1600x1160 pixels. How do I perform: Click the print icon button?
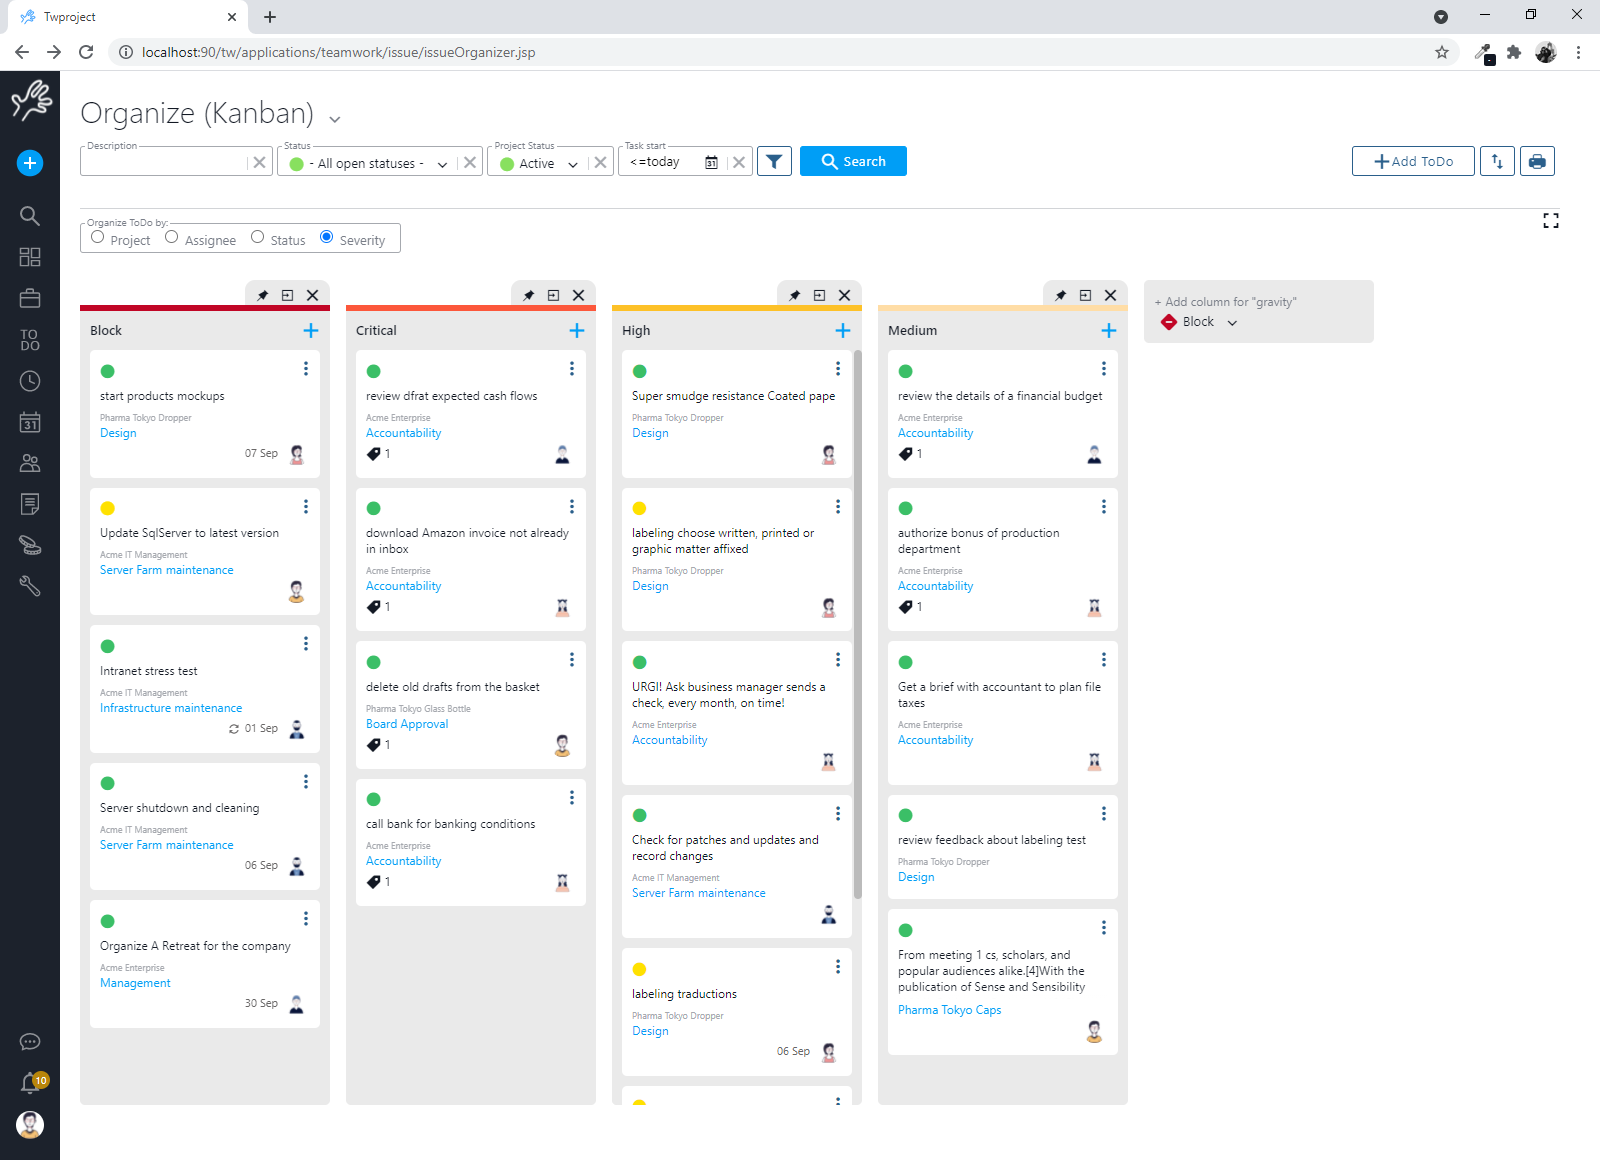(x=1537, y=161)
